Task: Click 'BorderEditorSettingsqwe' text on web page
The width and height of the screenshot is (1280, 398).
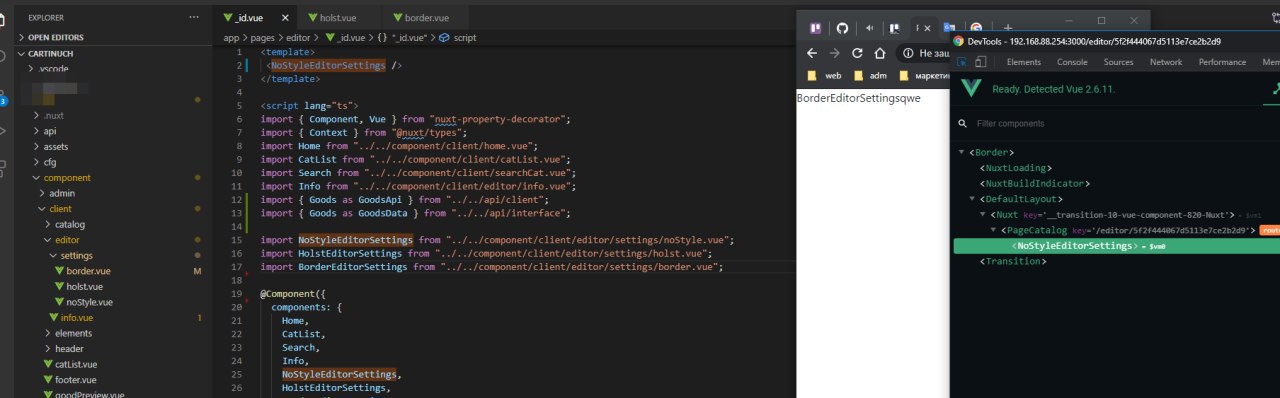Action: [858, 98]
